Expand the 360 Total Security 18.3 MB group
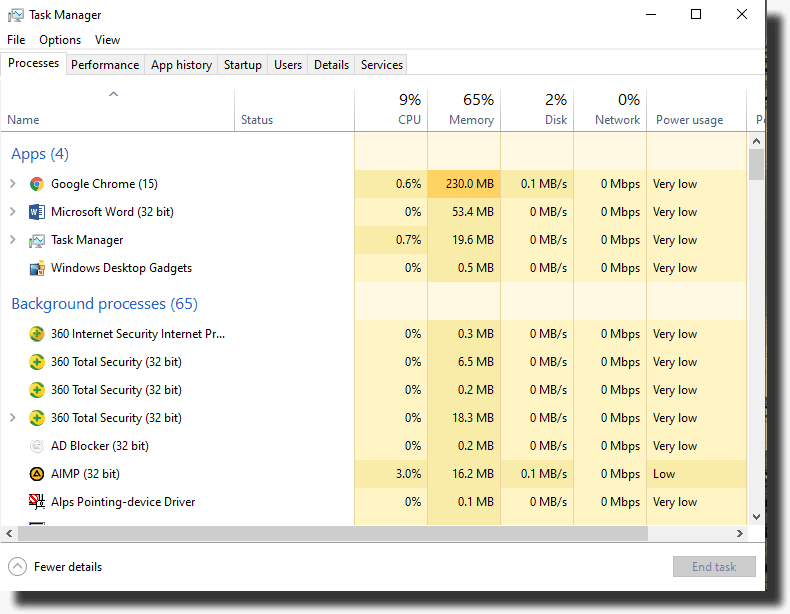The height and width of the screenshot is (614, 790). 13,418
